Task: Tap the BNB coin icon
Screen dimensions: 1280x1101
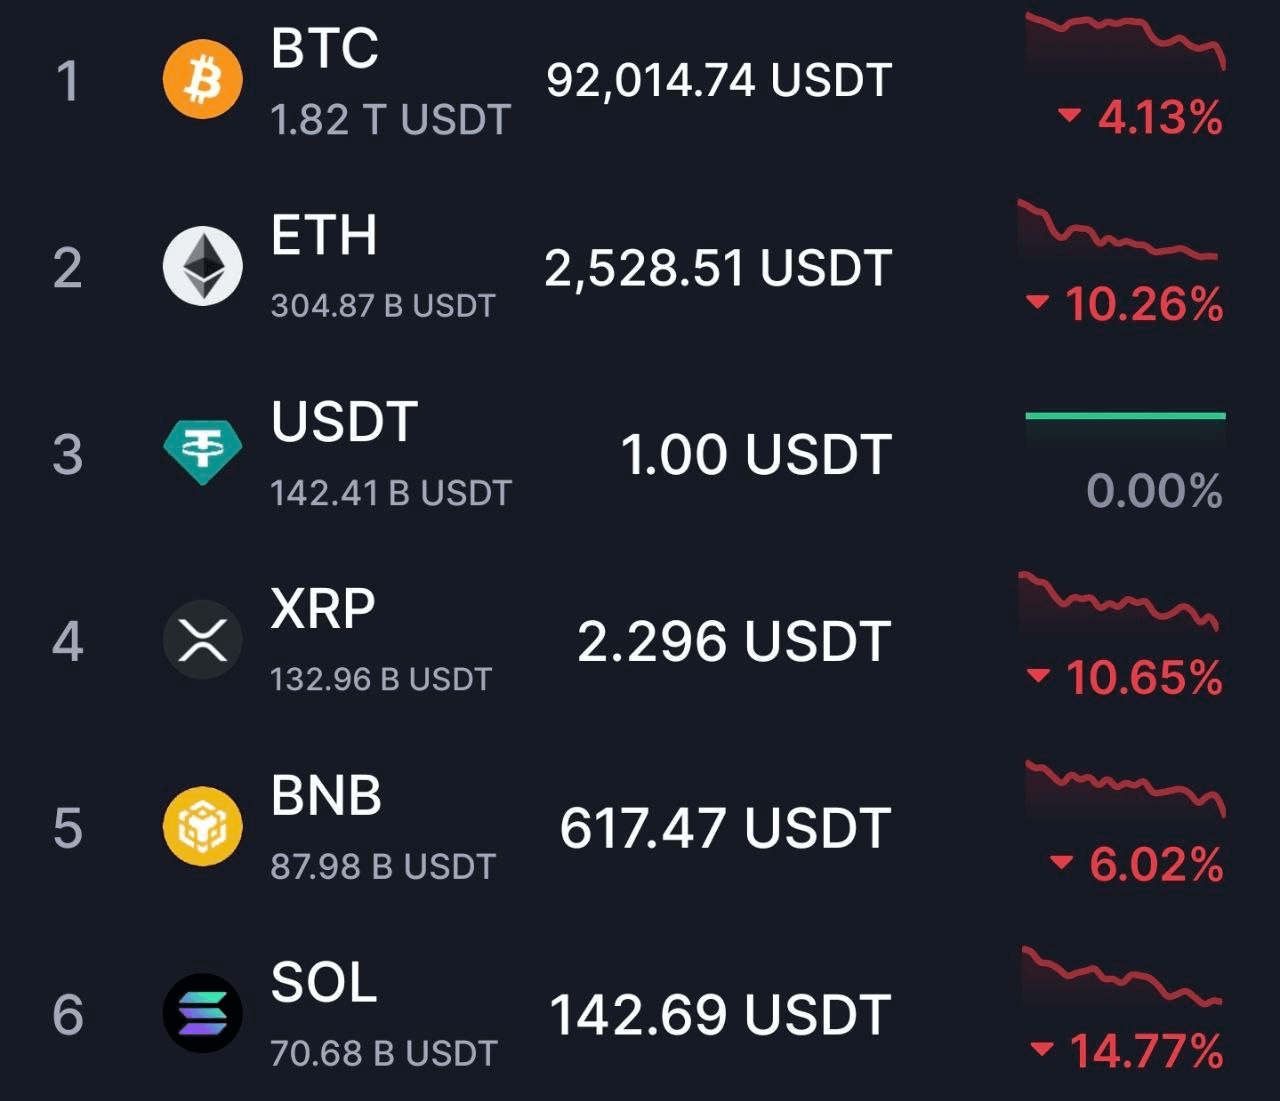Action: pos(203,827)
